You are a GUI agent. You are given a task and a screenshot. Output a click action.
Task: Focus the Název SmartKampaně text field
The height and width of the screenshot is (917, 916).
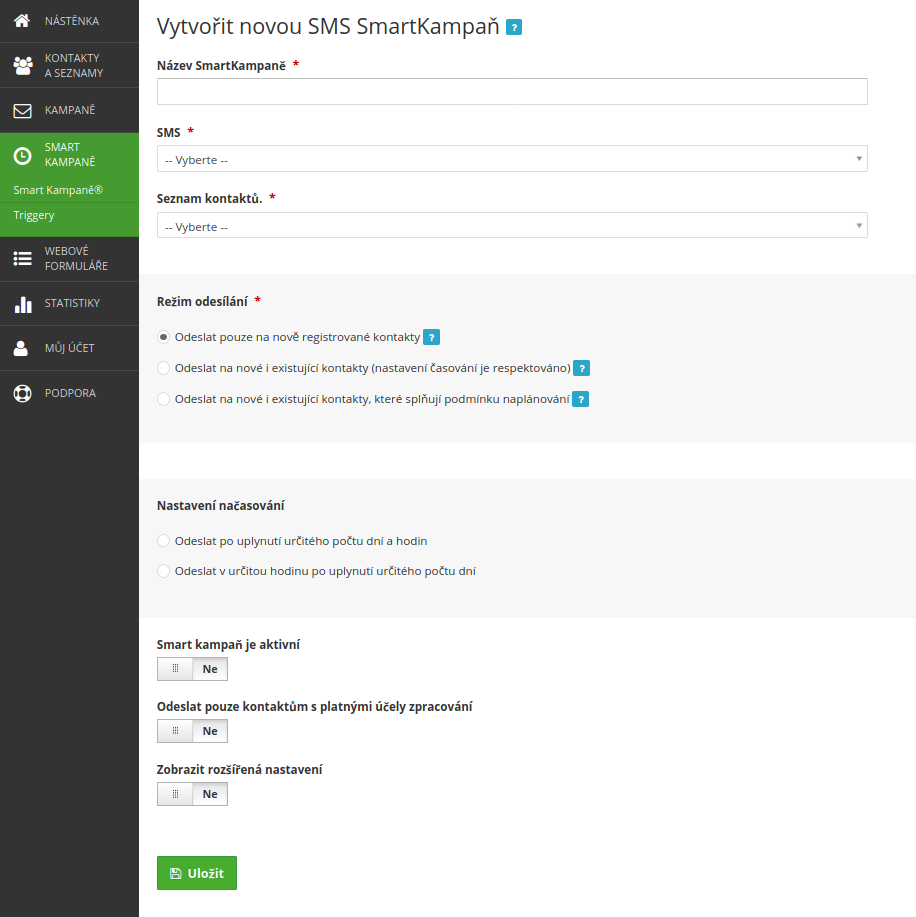coord(512,92)
